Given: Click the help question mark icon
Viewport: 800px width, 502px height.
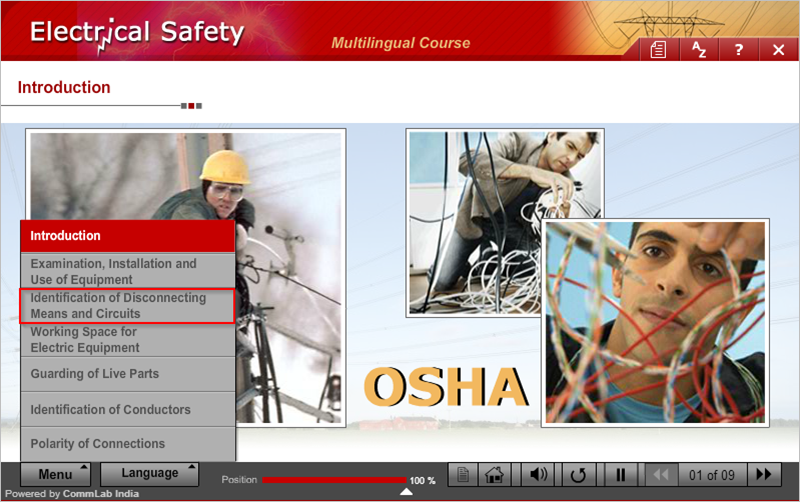Looking at the screenshot, I should pos(739,50).
